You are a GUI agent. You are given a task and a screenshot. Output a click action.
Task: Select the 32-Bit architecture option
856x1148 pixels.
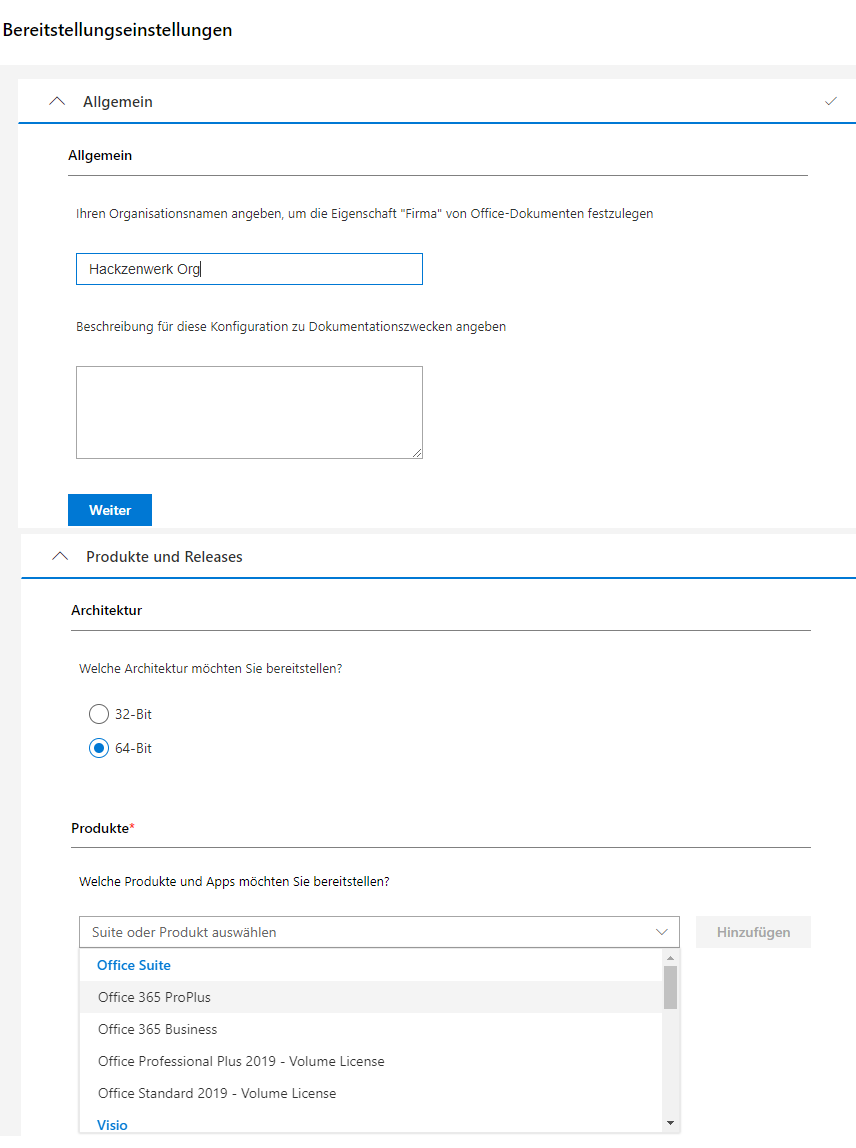99,715
